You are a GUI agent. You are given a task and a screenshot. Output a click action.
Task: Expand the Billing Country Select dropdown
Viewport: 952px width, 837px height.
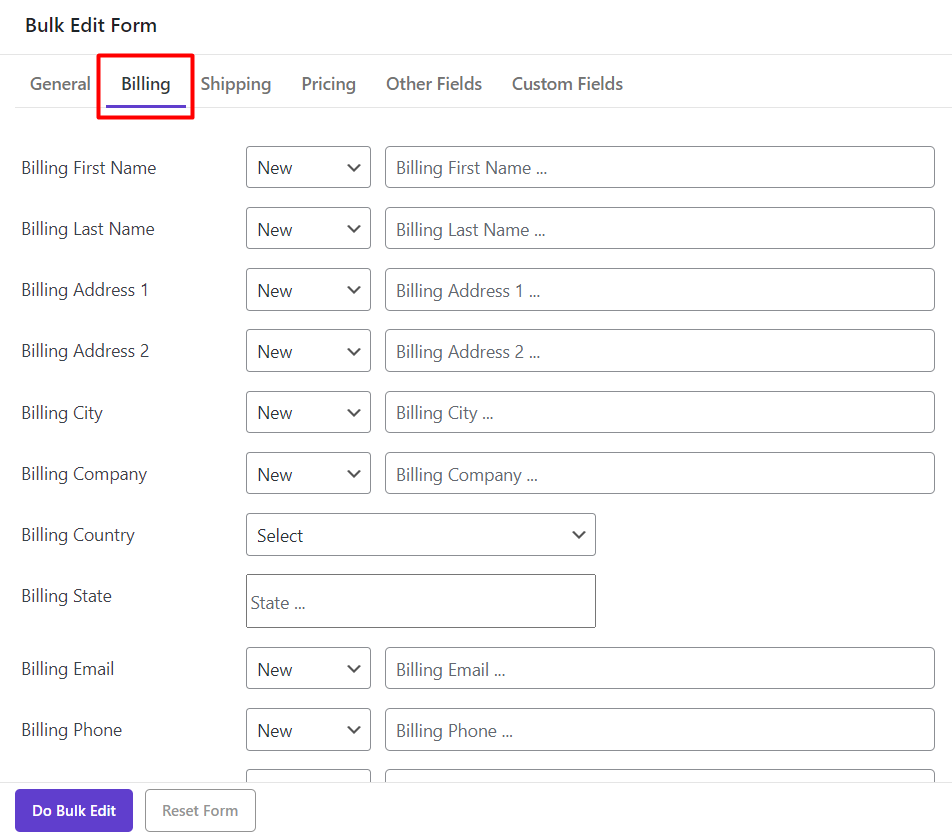(420, 535)
